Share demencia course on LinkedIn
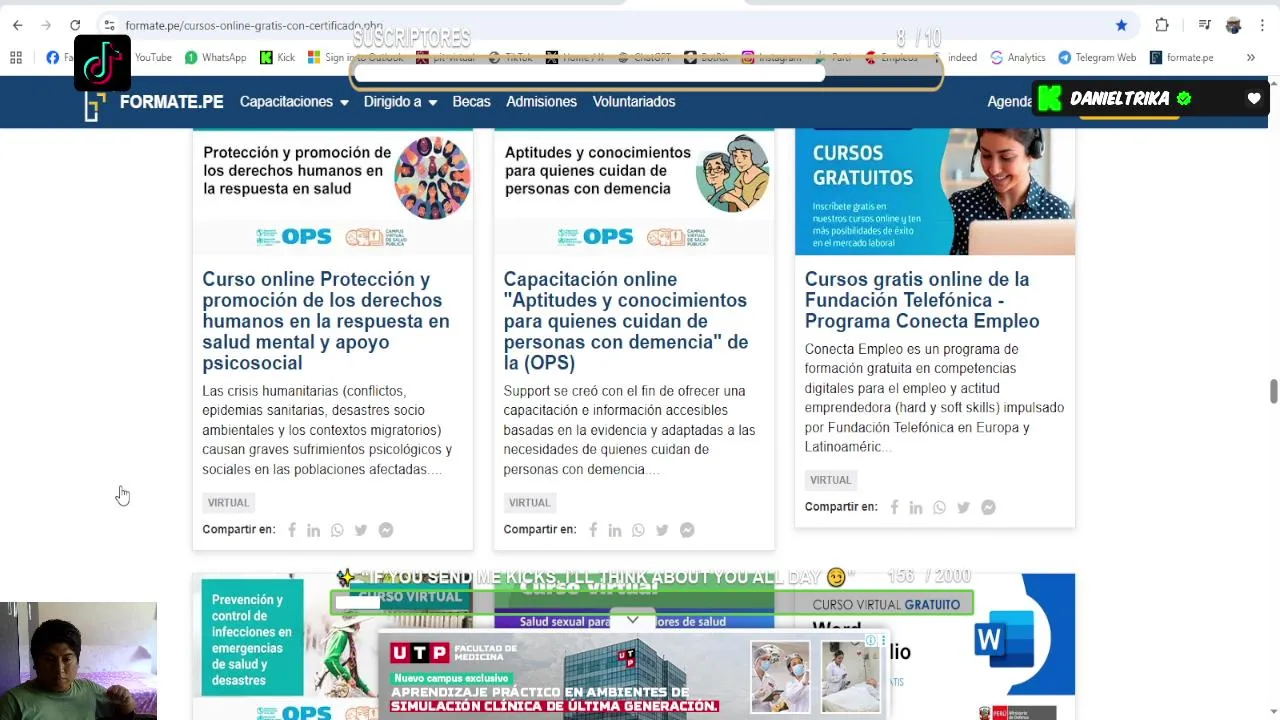Viewport: 1280px width, 720px height. tap(614, 530)
